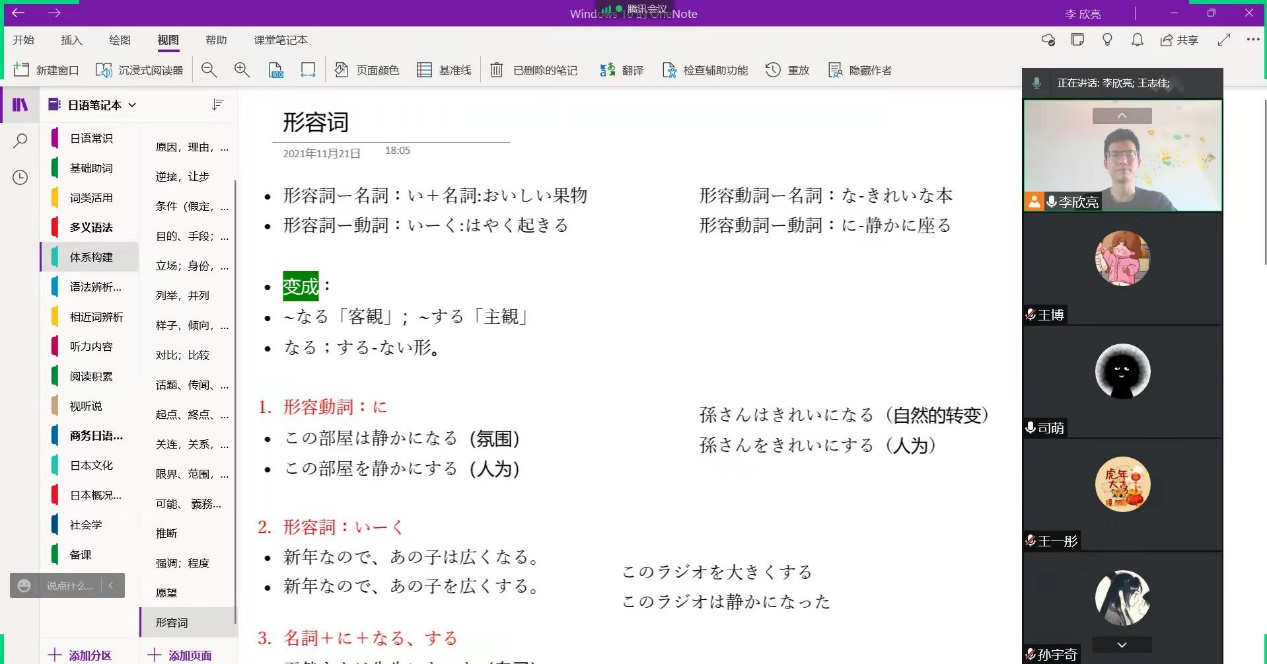Click the Translate (翻译) tool
Image resolution: width=1267 pixels, height=664 pixels.
tap(621, 70)
